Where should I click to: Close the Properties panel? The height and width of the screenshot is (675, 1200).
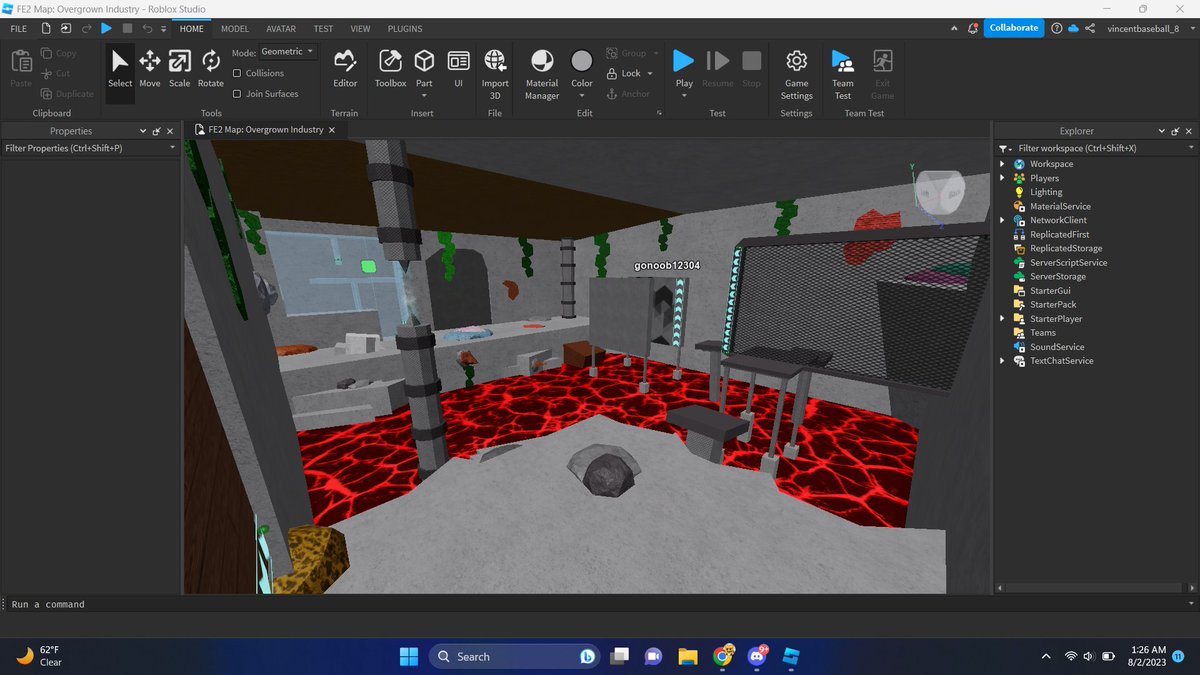170,131
